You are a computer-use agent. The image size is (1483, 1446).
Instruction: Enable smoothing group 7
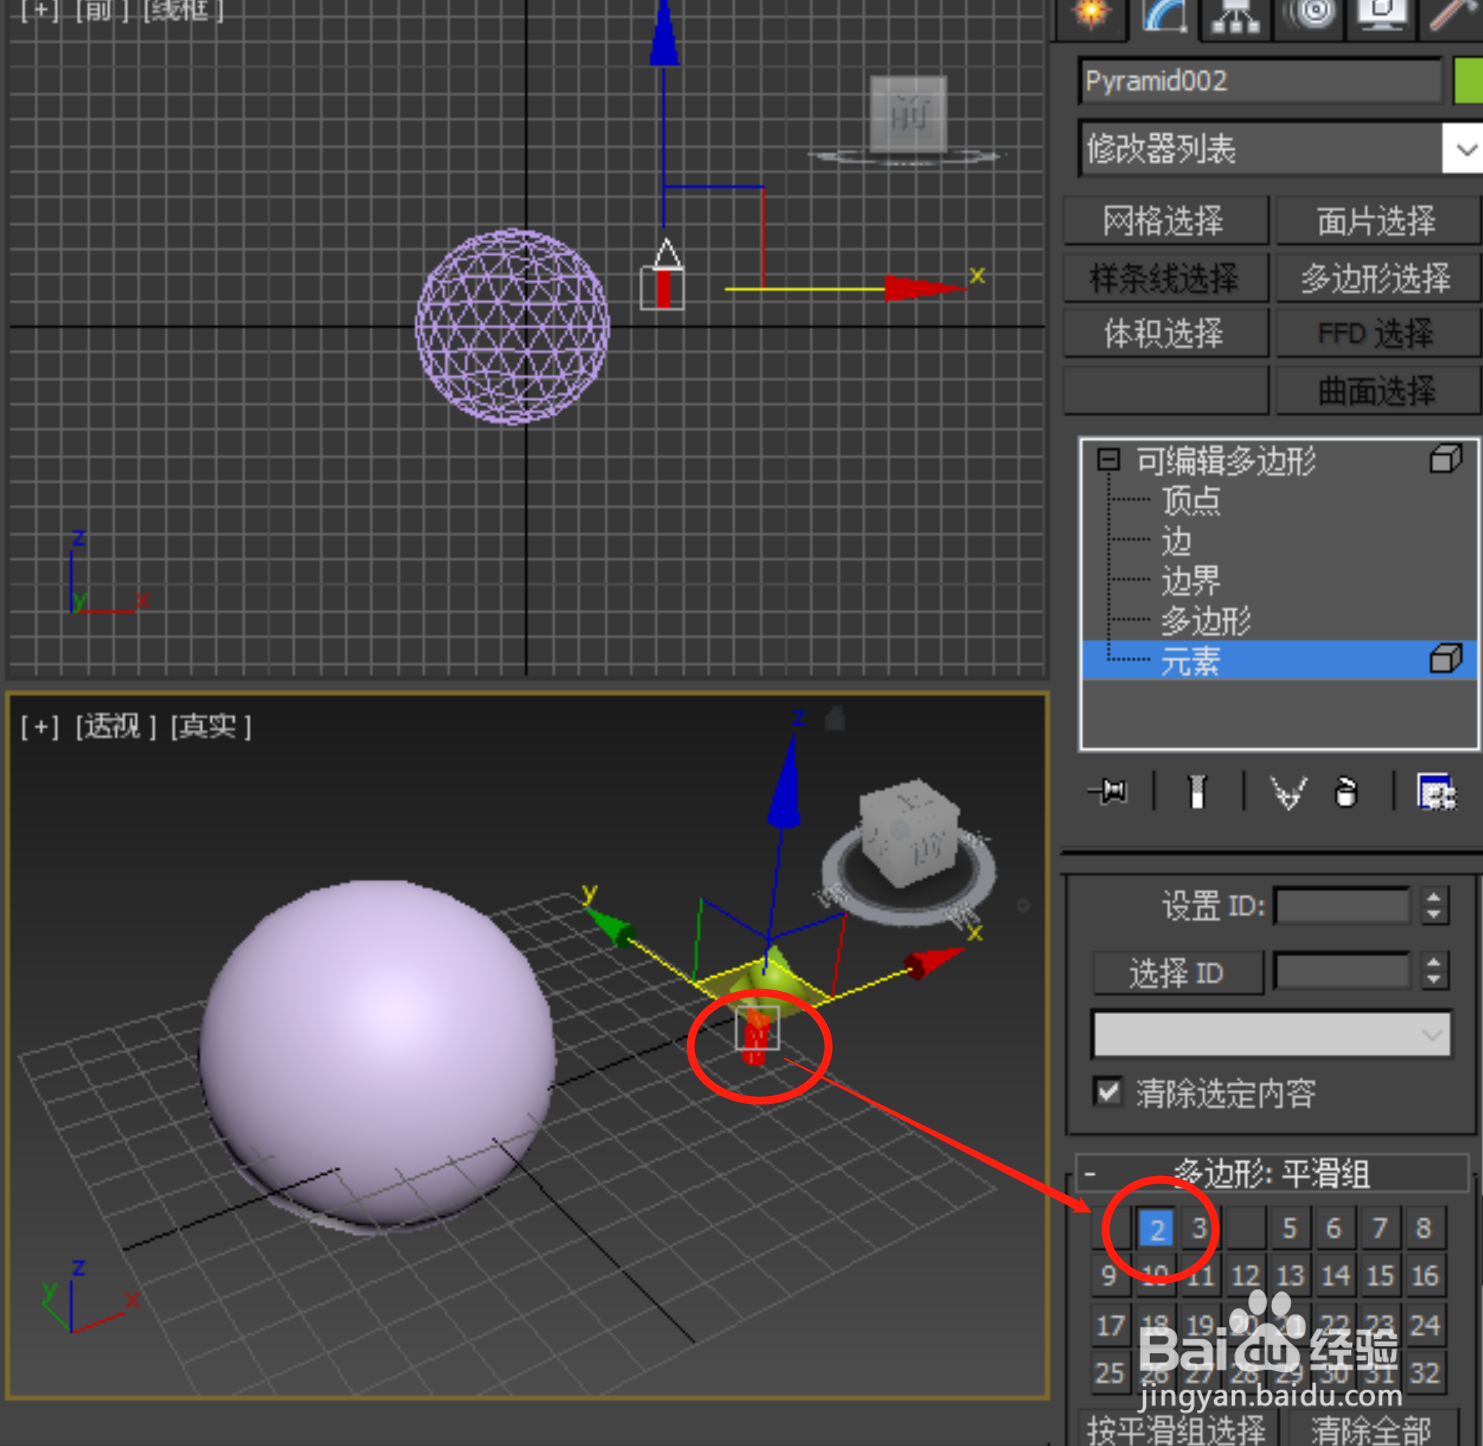point(1379,1229)
